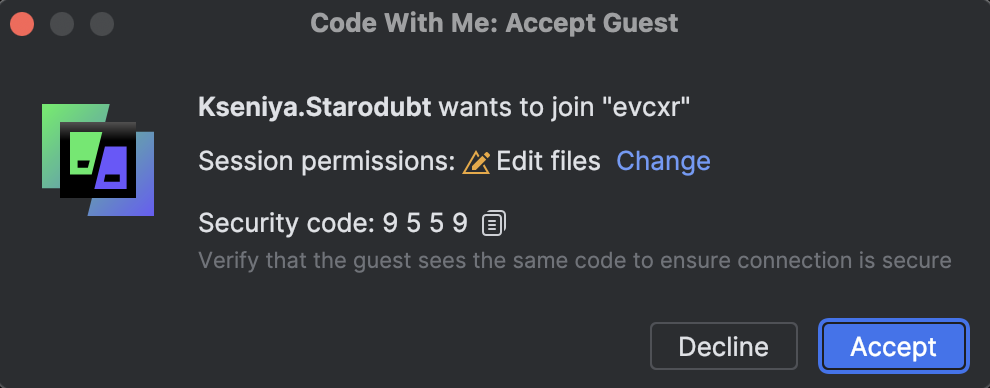Click the "evcxr" project name
990x388 pixels.
(648, 108)
